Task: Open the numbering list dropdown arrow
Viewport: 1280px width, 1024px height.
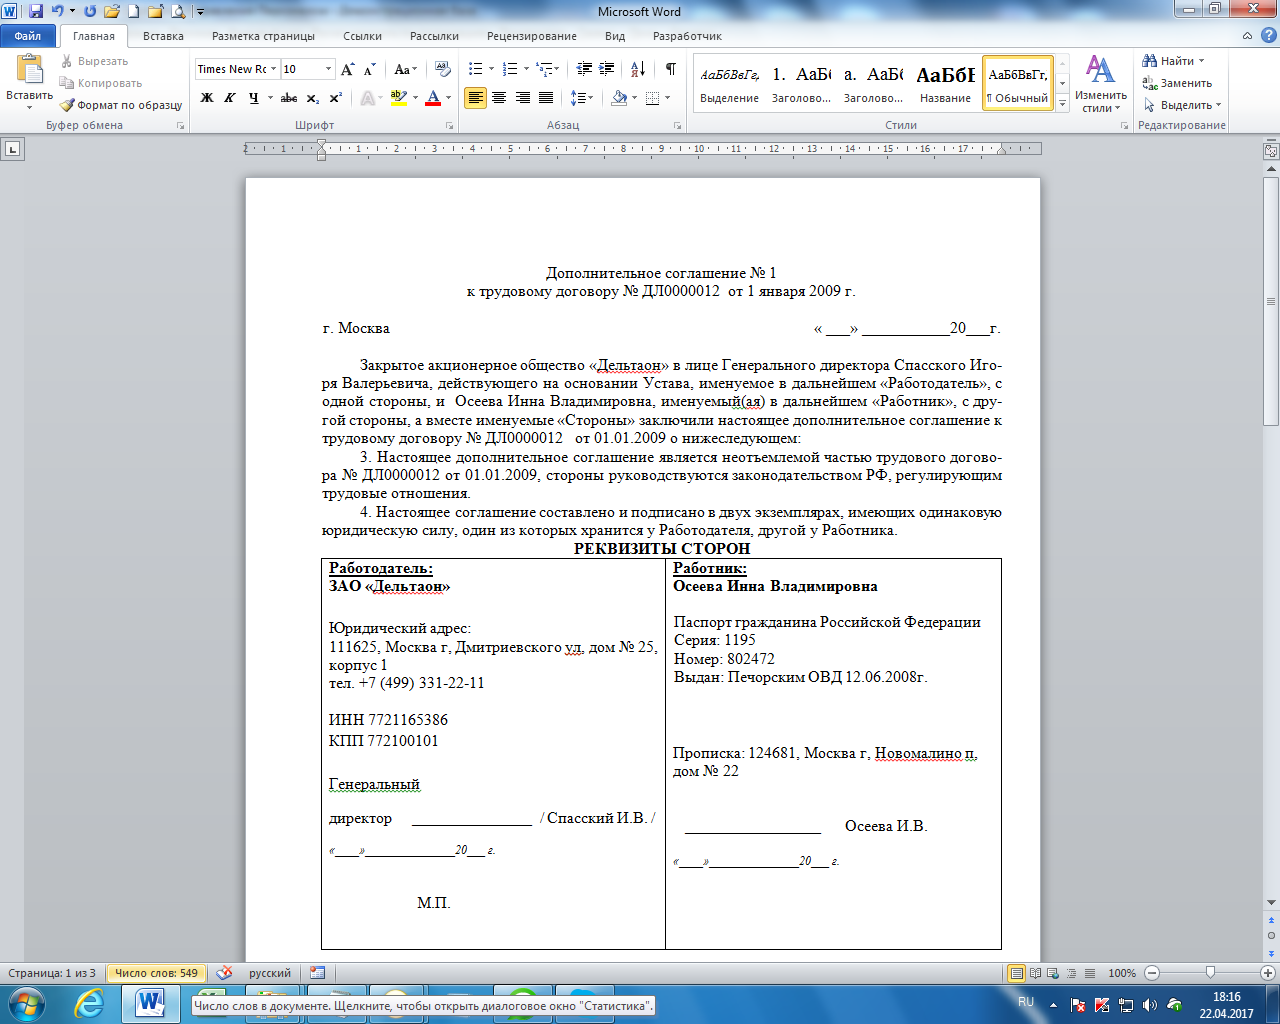Action: coord(526,69)
